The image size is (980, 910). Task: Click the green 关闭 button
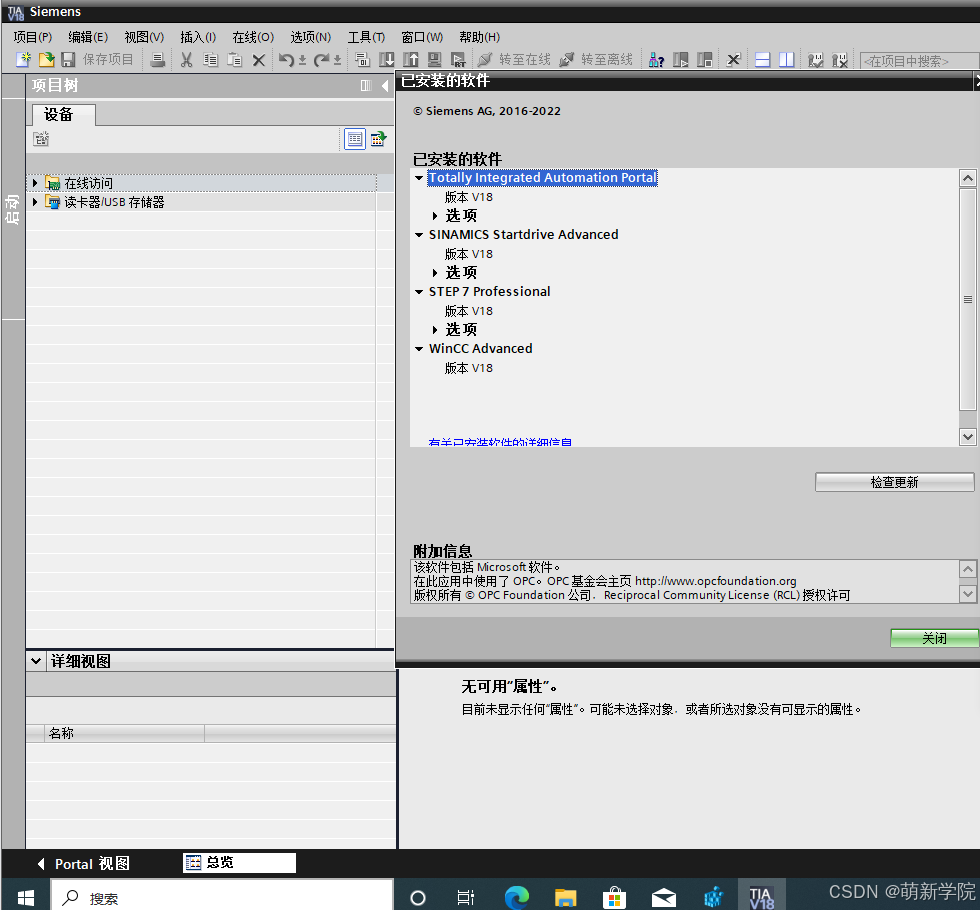pos(934,638)
